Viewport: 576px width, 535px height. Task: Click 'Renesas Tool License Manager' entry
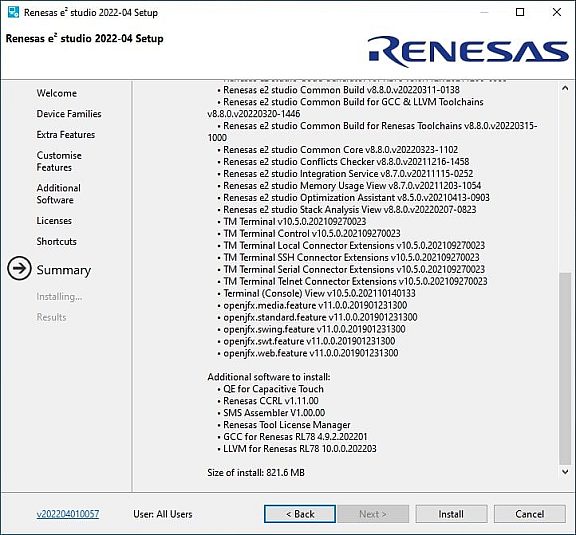pyautogui.click(x=287, y=425)
